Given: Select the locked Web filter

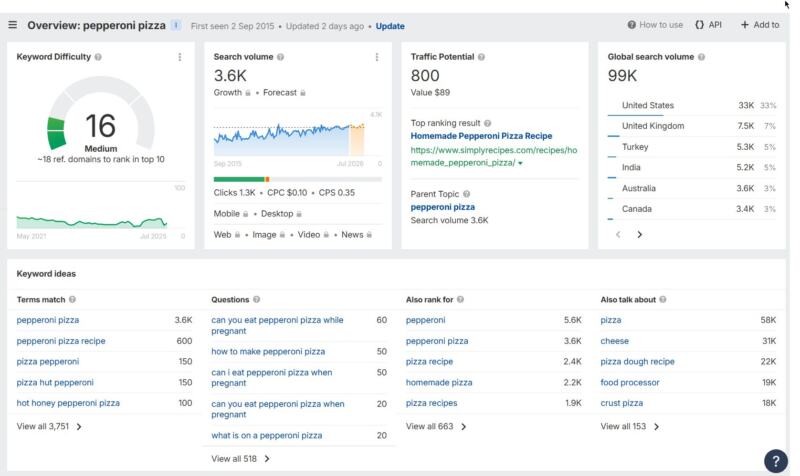Looking at the screenshot, I should coord(227,235).
